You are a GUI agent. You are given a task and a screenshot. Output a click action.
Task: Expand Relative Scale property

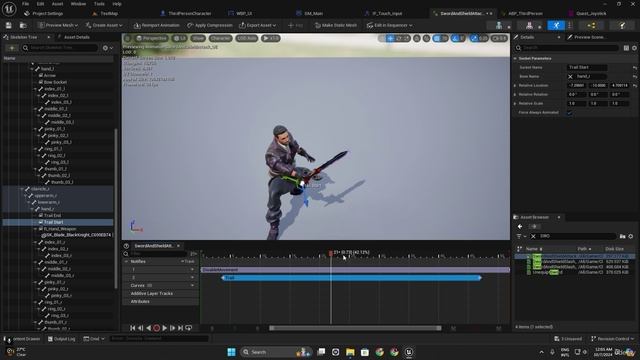point(515,104)
